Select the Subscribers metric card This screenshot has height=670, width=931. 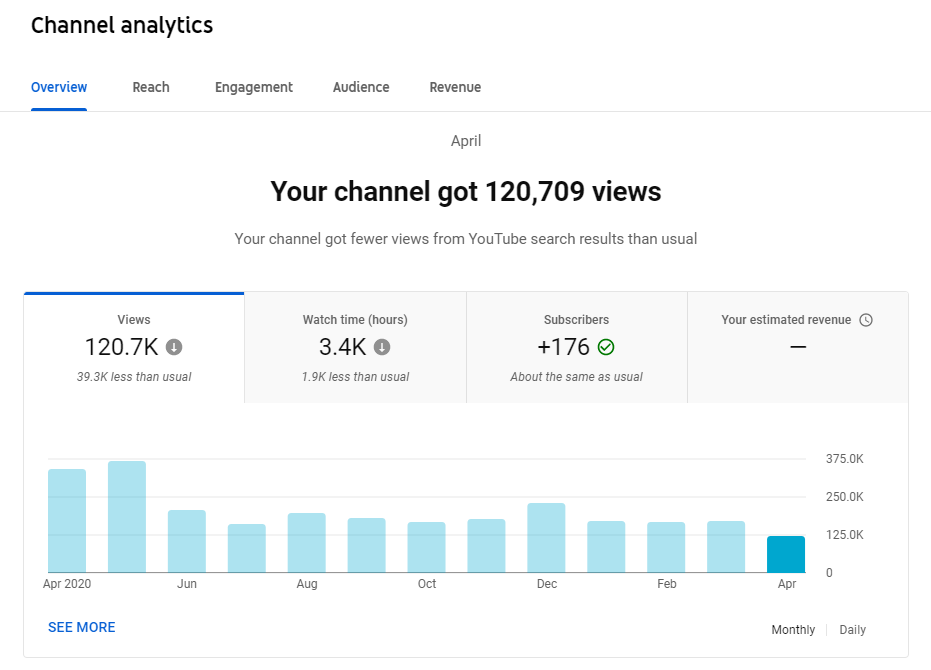pos(577,348)
